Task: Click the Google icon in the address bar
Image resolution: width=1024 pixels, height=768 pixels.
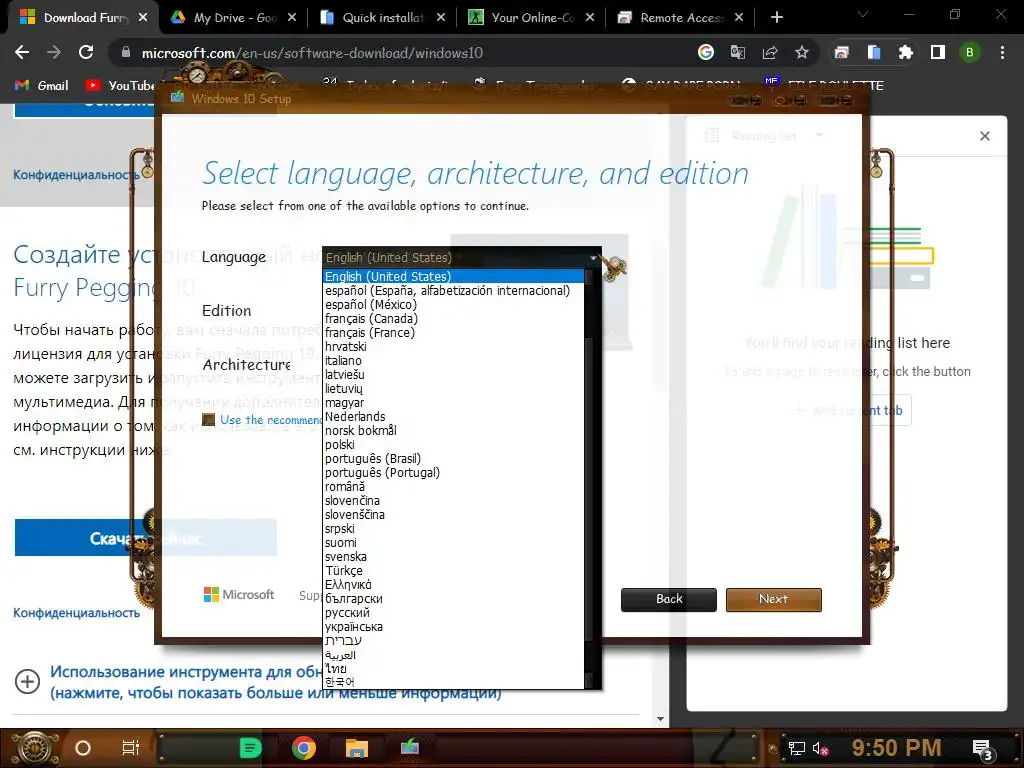Action: click(x=706, y=52)
